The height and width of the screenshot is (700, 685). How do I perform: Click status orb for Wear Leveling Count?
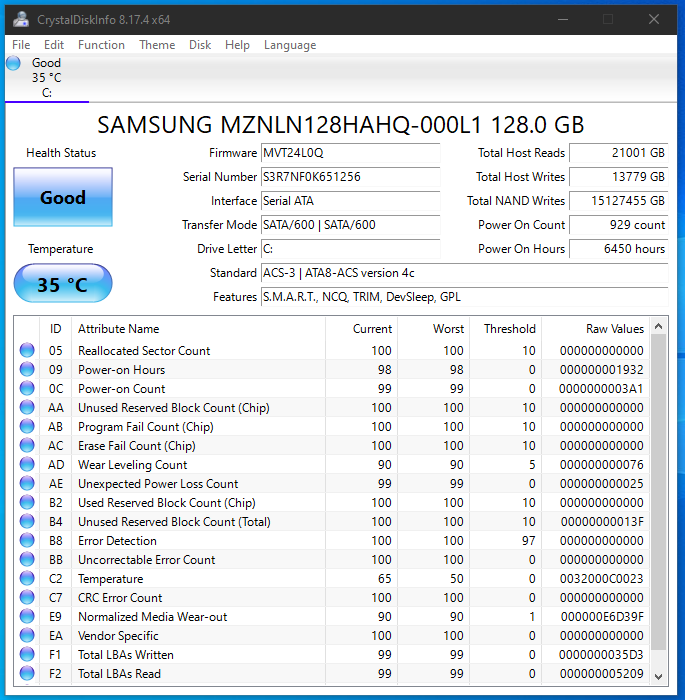tap(27, 465)
